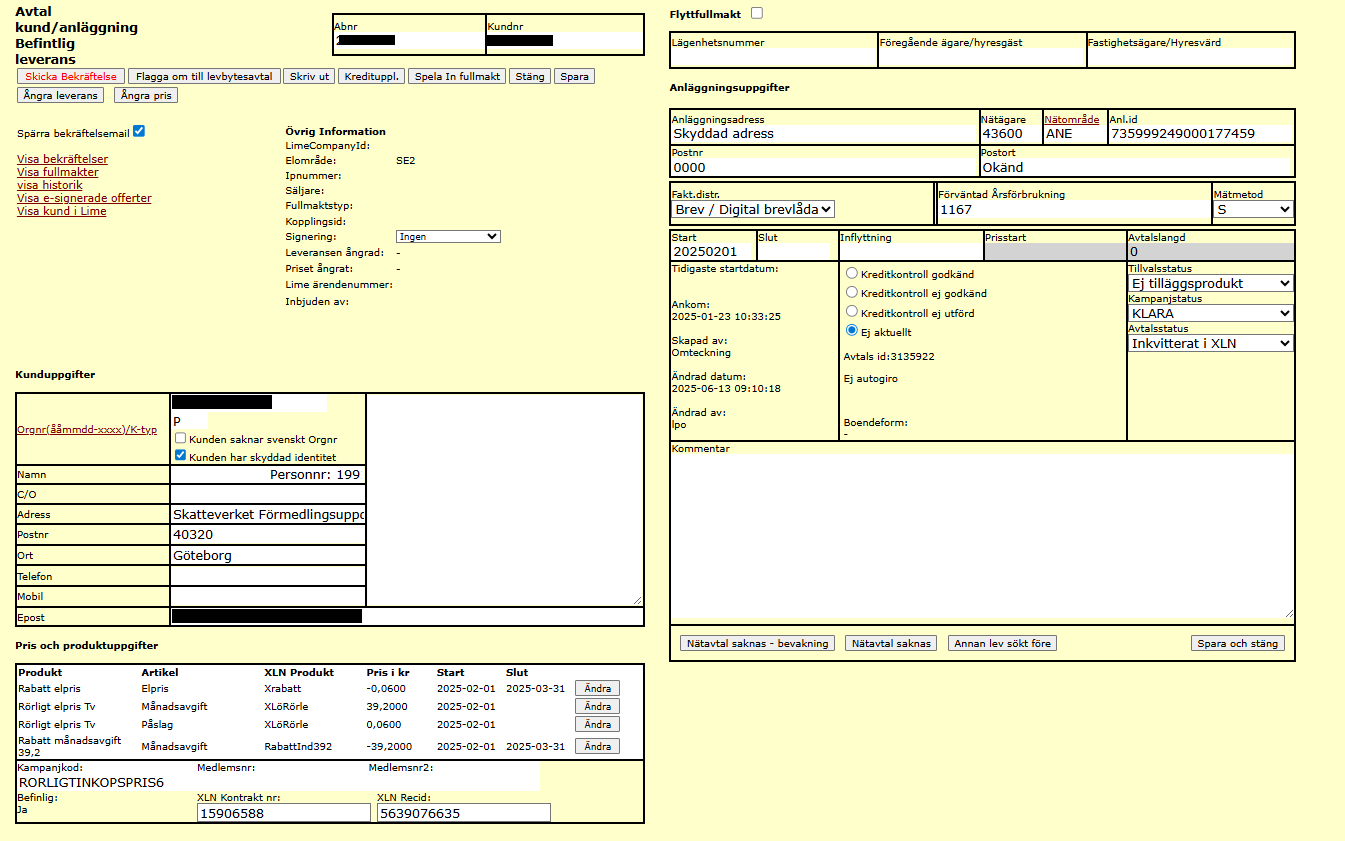Enable the Flyttfullmakt checkbox
Viewport: 1345px width, 841px height.
[756, 13]
